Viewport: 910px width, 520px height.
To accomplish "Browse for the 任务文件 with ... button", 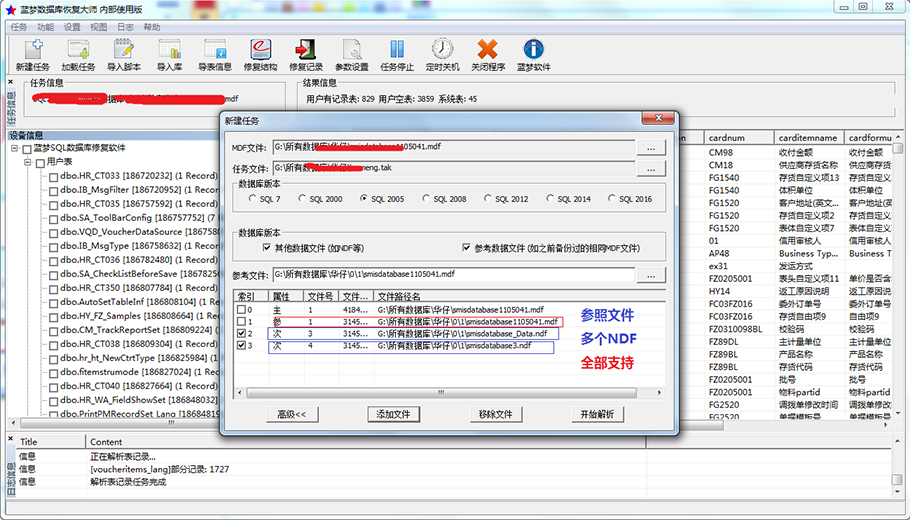I will [651, 168].
